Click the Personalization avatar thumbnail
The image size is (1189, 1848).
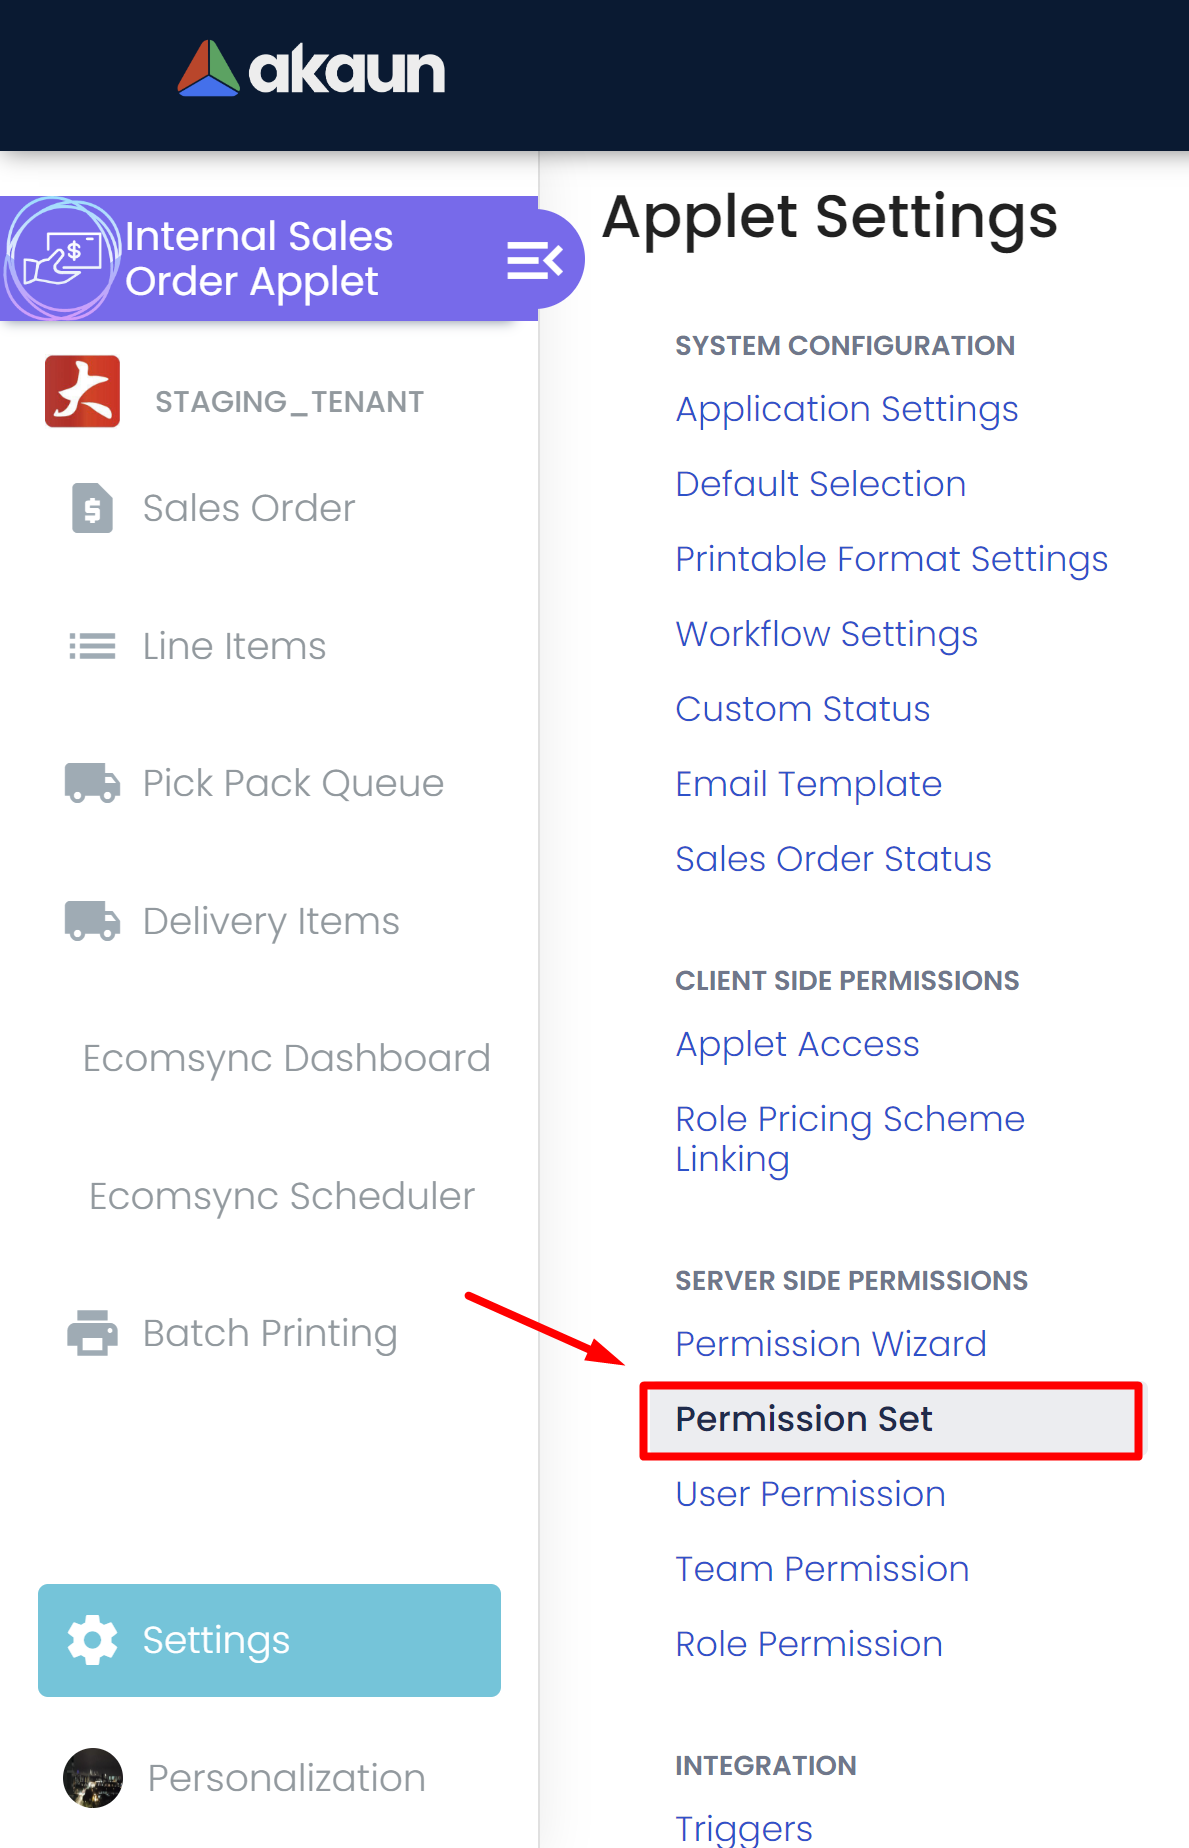pyautogui.click(x=93, y=1778)
